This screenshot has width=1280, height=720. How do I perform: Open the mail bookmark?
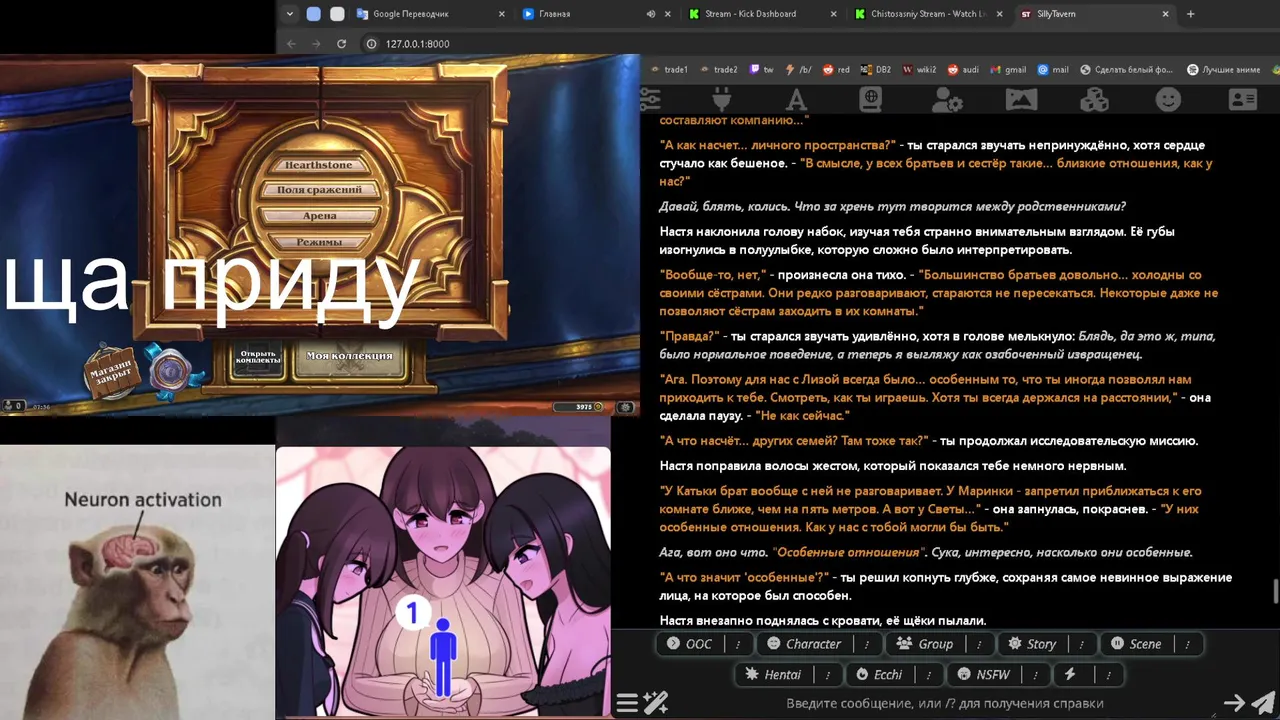pyautogui.click(x=1053, y=70)
